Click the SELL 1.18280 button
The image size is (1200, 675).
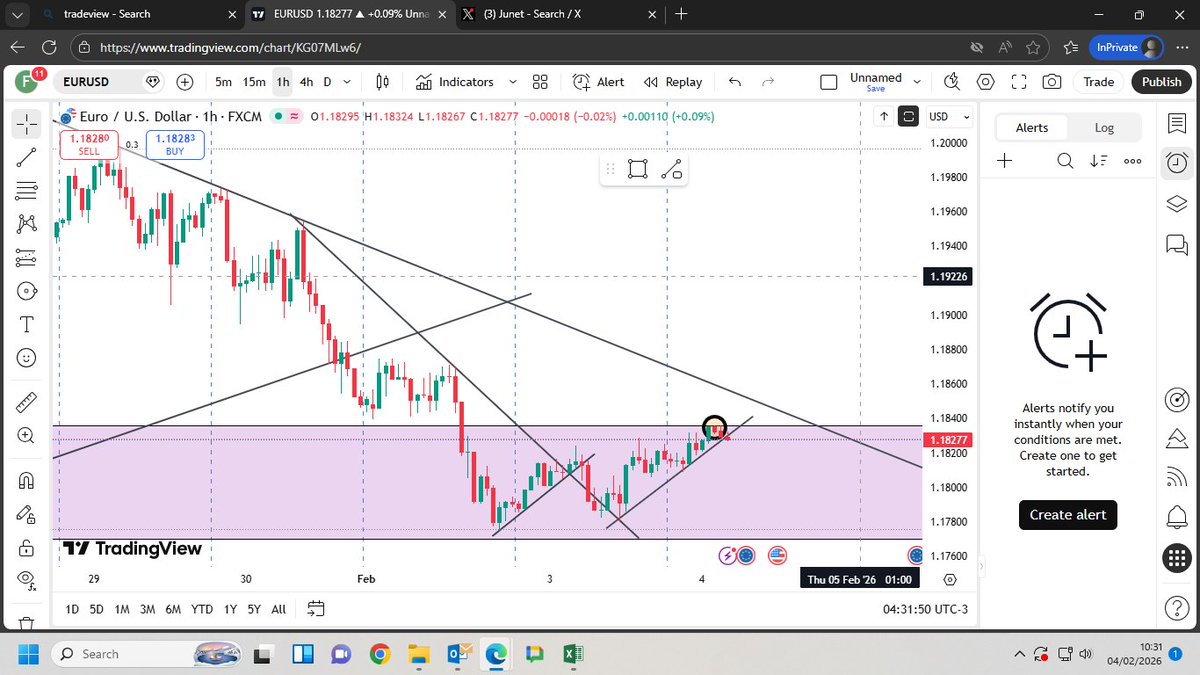[89, 145]
